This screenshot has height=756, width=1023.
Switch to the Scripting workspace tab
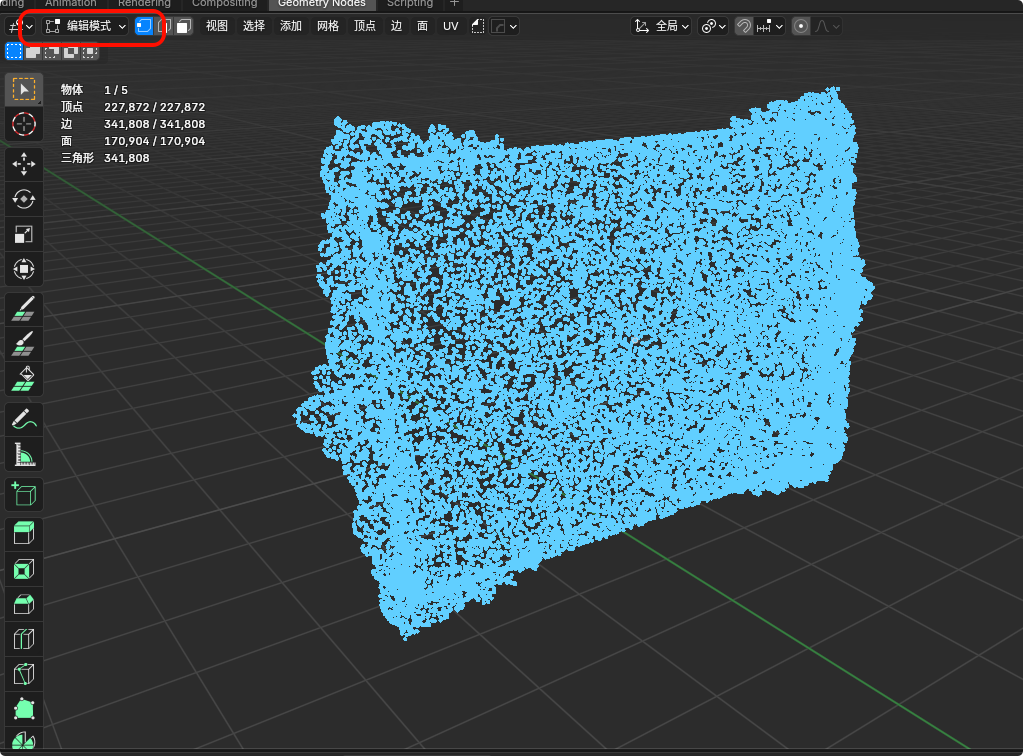coord(410,4)
